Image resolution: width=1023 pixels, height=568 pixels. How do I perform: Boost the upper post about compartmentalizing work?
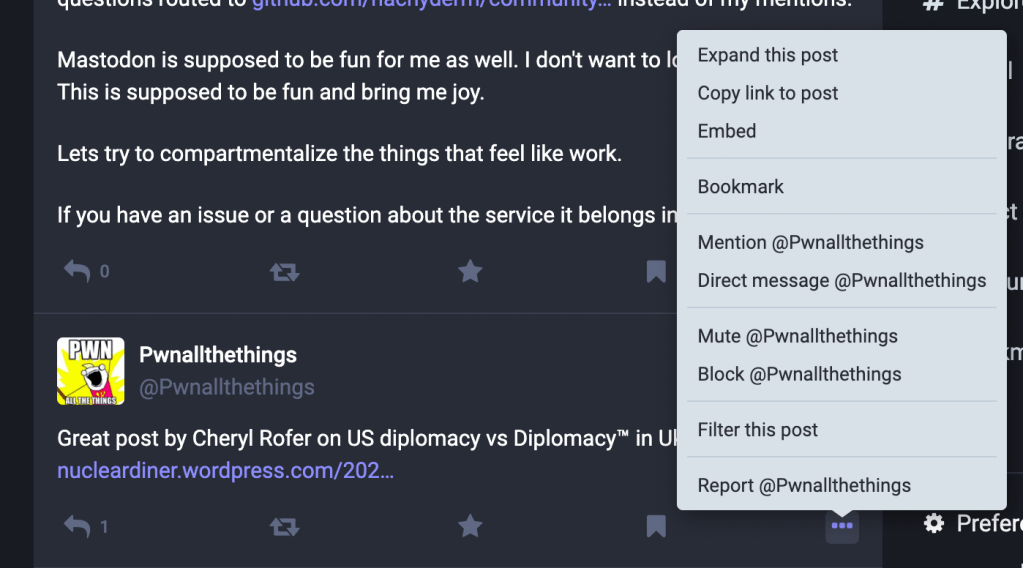point(285,271)
